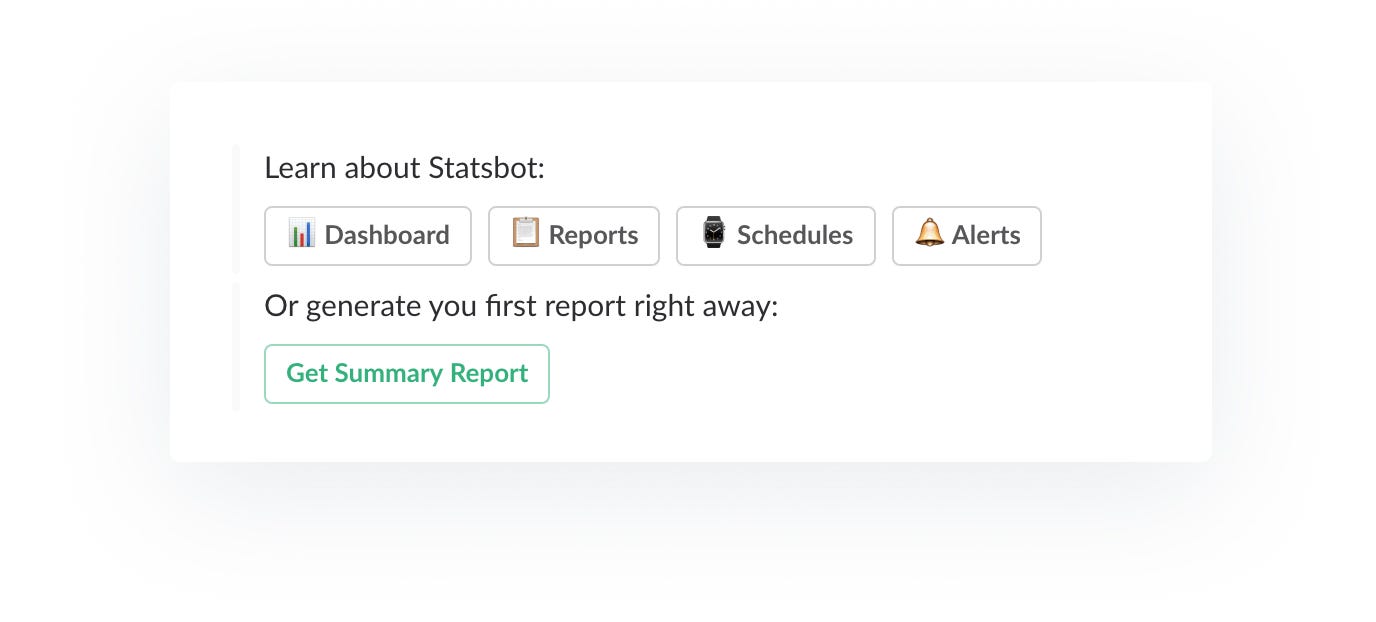
Task: Click the watch icon on Schedules button
Action: tap(713, 235)
